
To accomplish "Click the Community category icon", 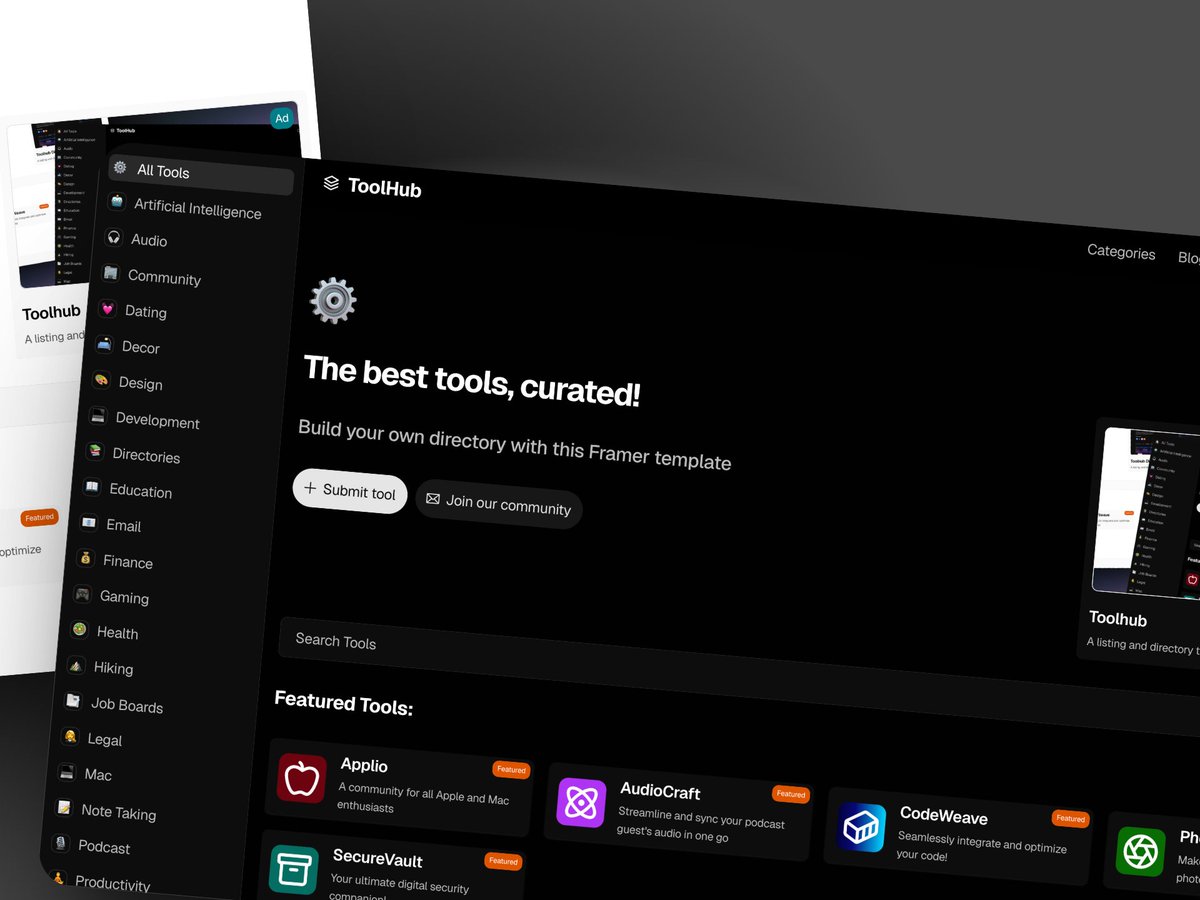I will (110, 273).
